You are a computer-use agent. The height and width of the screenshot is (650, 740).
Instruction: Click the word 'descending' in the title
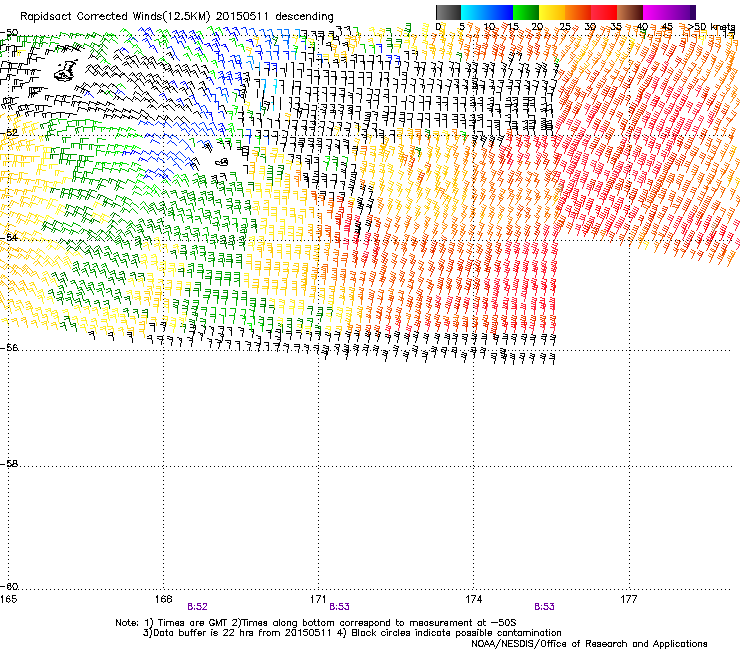(304, 17)
